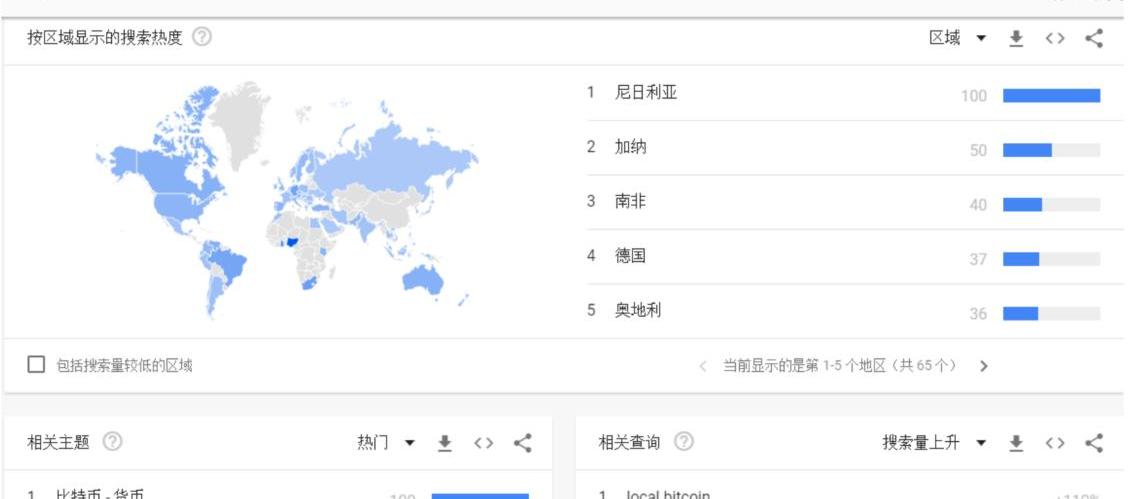Click Australia on the world map

point(419,275)
